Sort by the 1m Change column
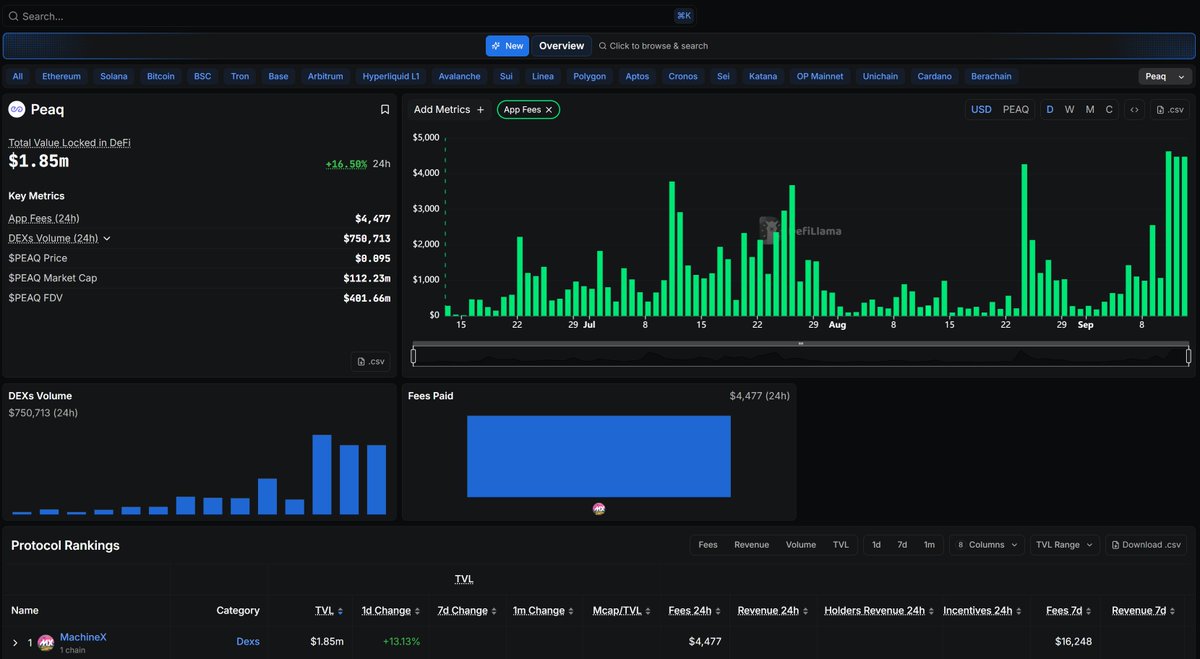 click(x=543, y=610)
